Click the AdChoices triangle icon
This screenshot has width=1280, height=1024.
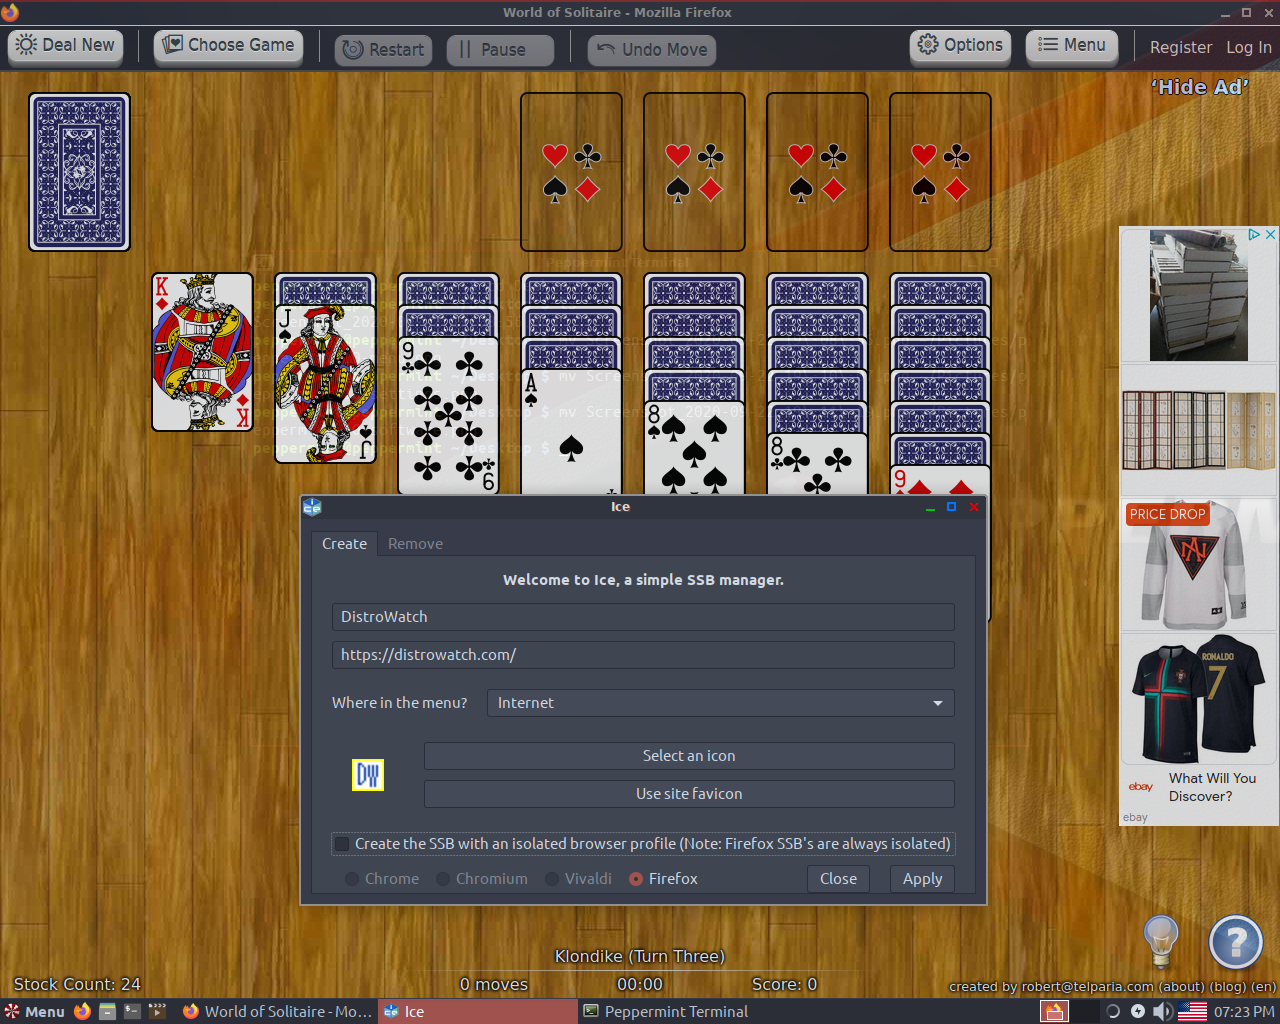[1254, 234]
